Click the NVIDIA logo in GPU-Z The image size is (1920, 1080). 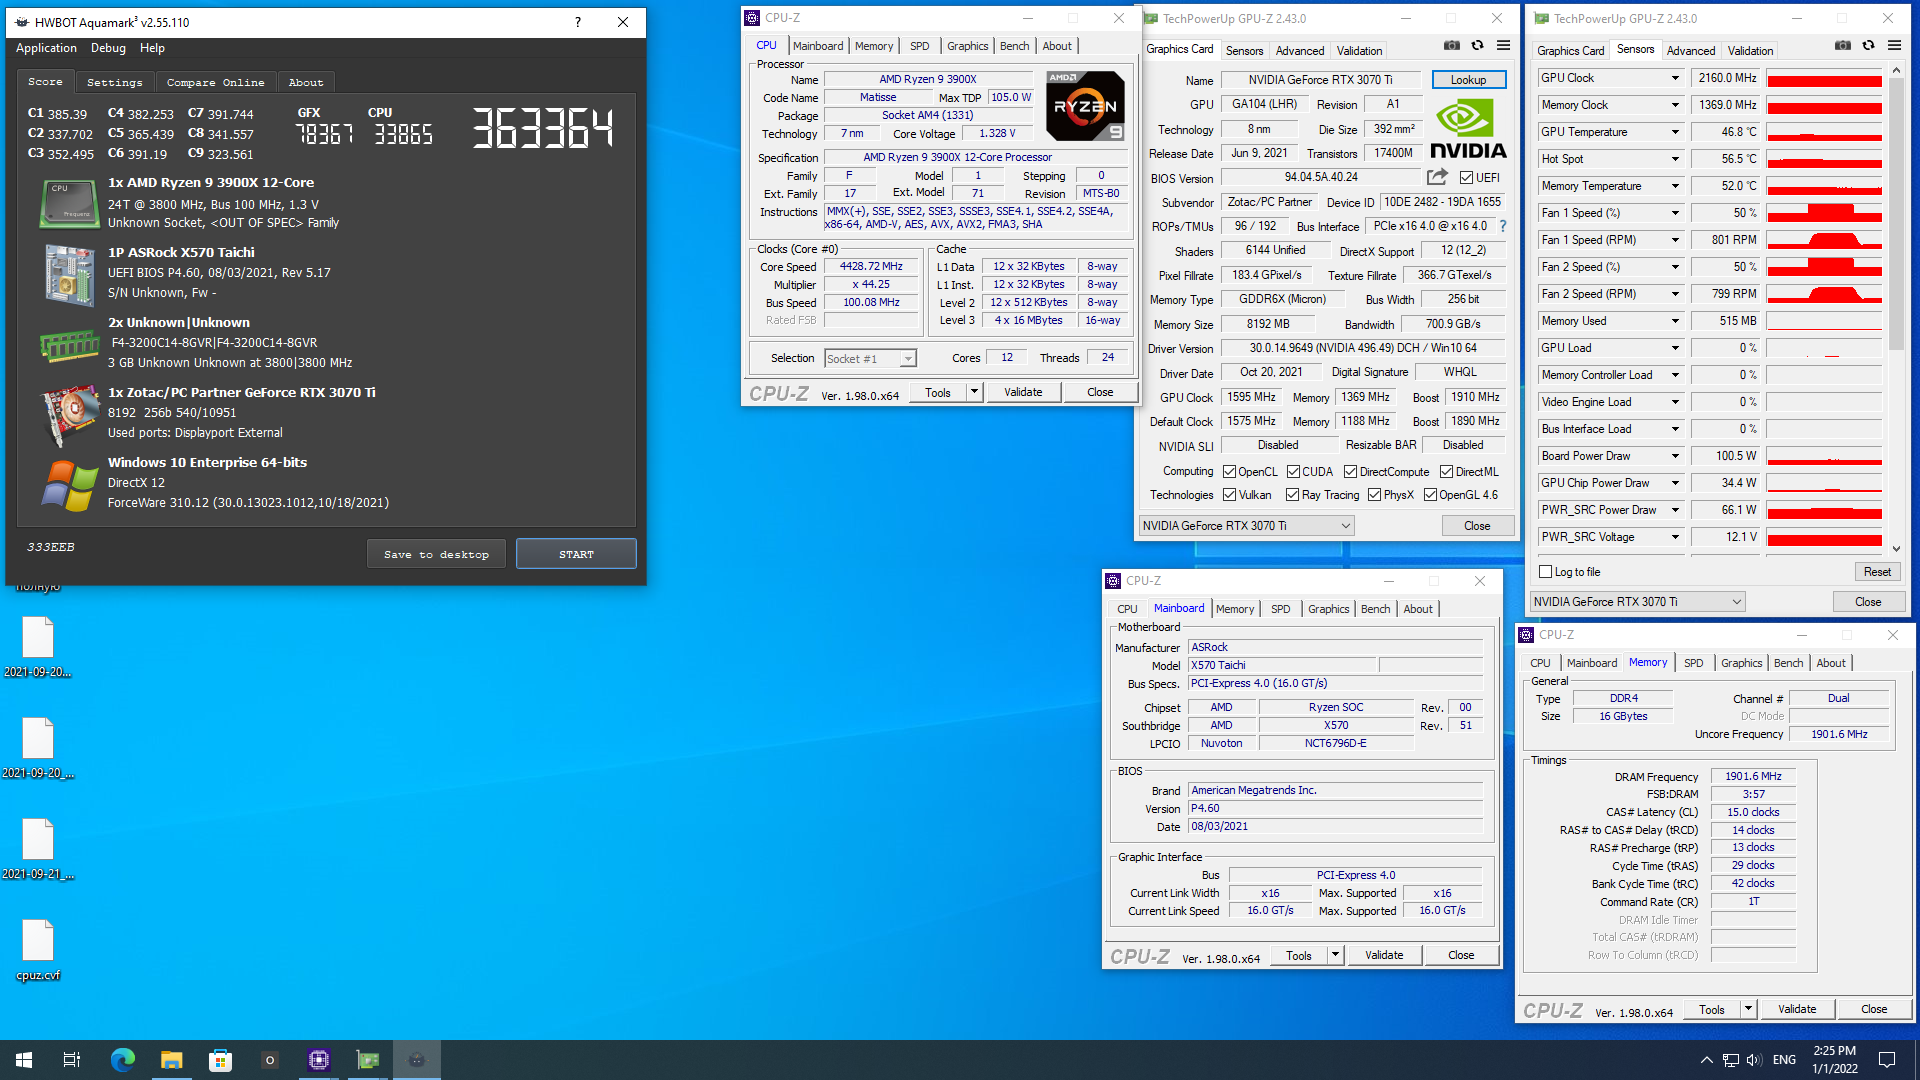(1468, 130)
